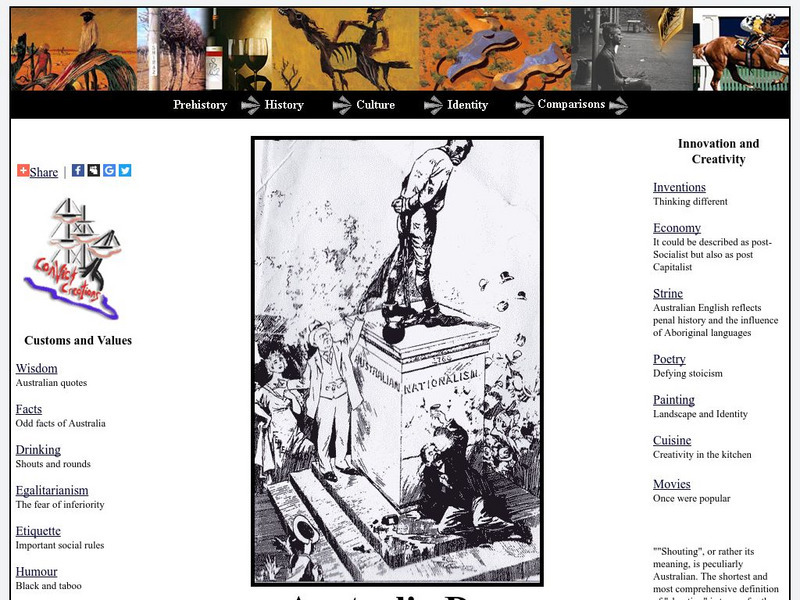Follow the Drinking link
Screen dimensions: 800x600
(x=38, y=450)
